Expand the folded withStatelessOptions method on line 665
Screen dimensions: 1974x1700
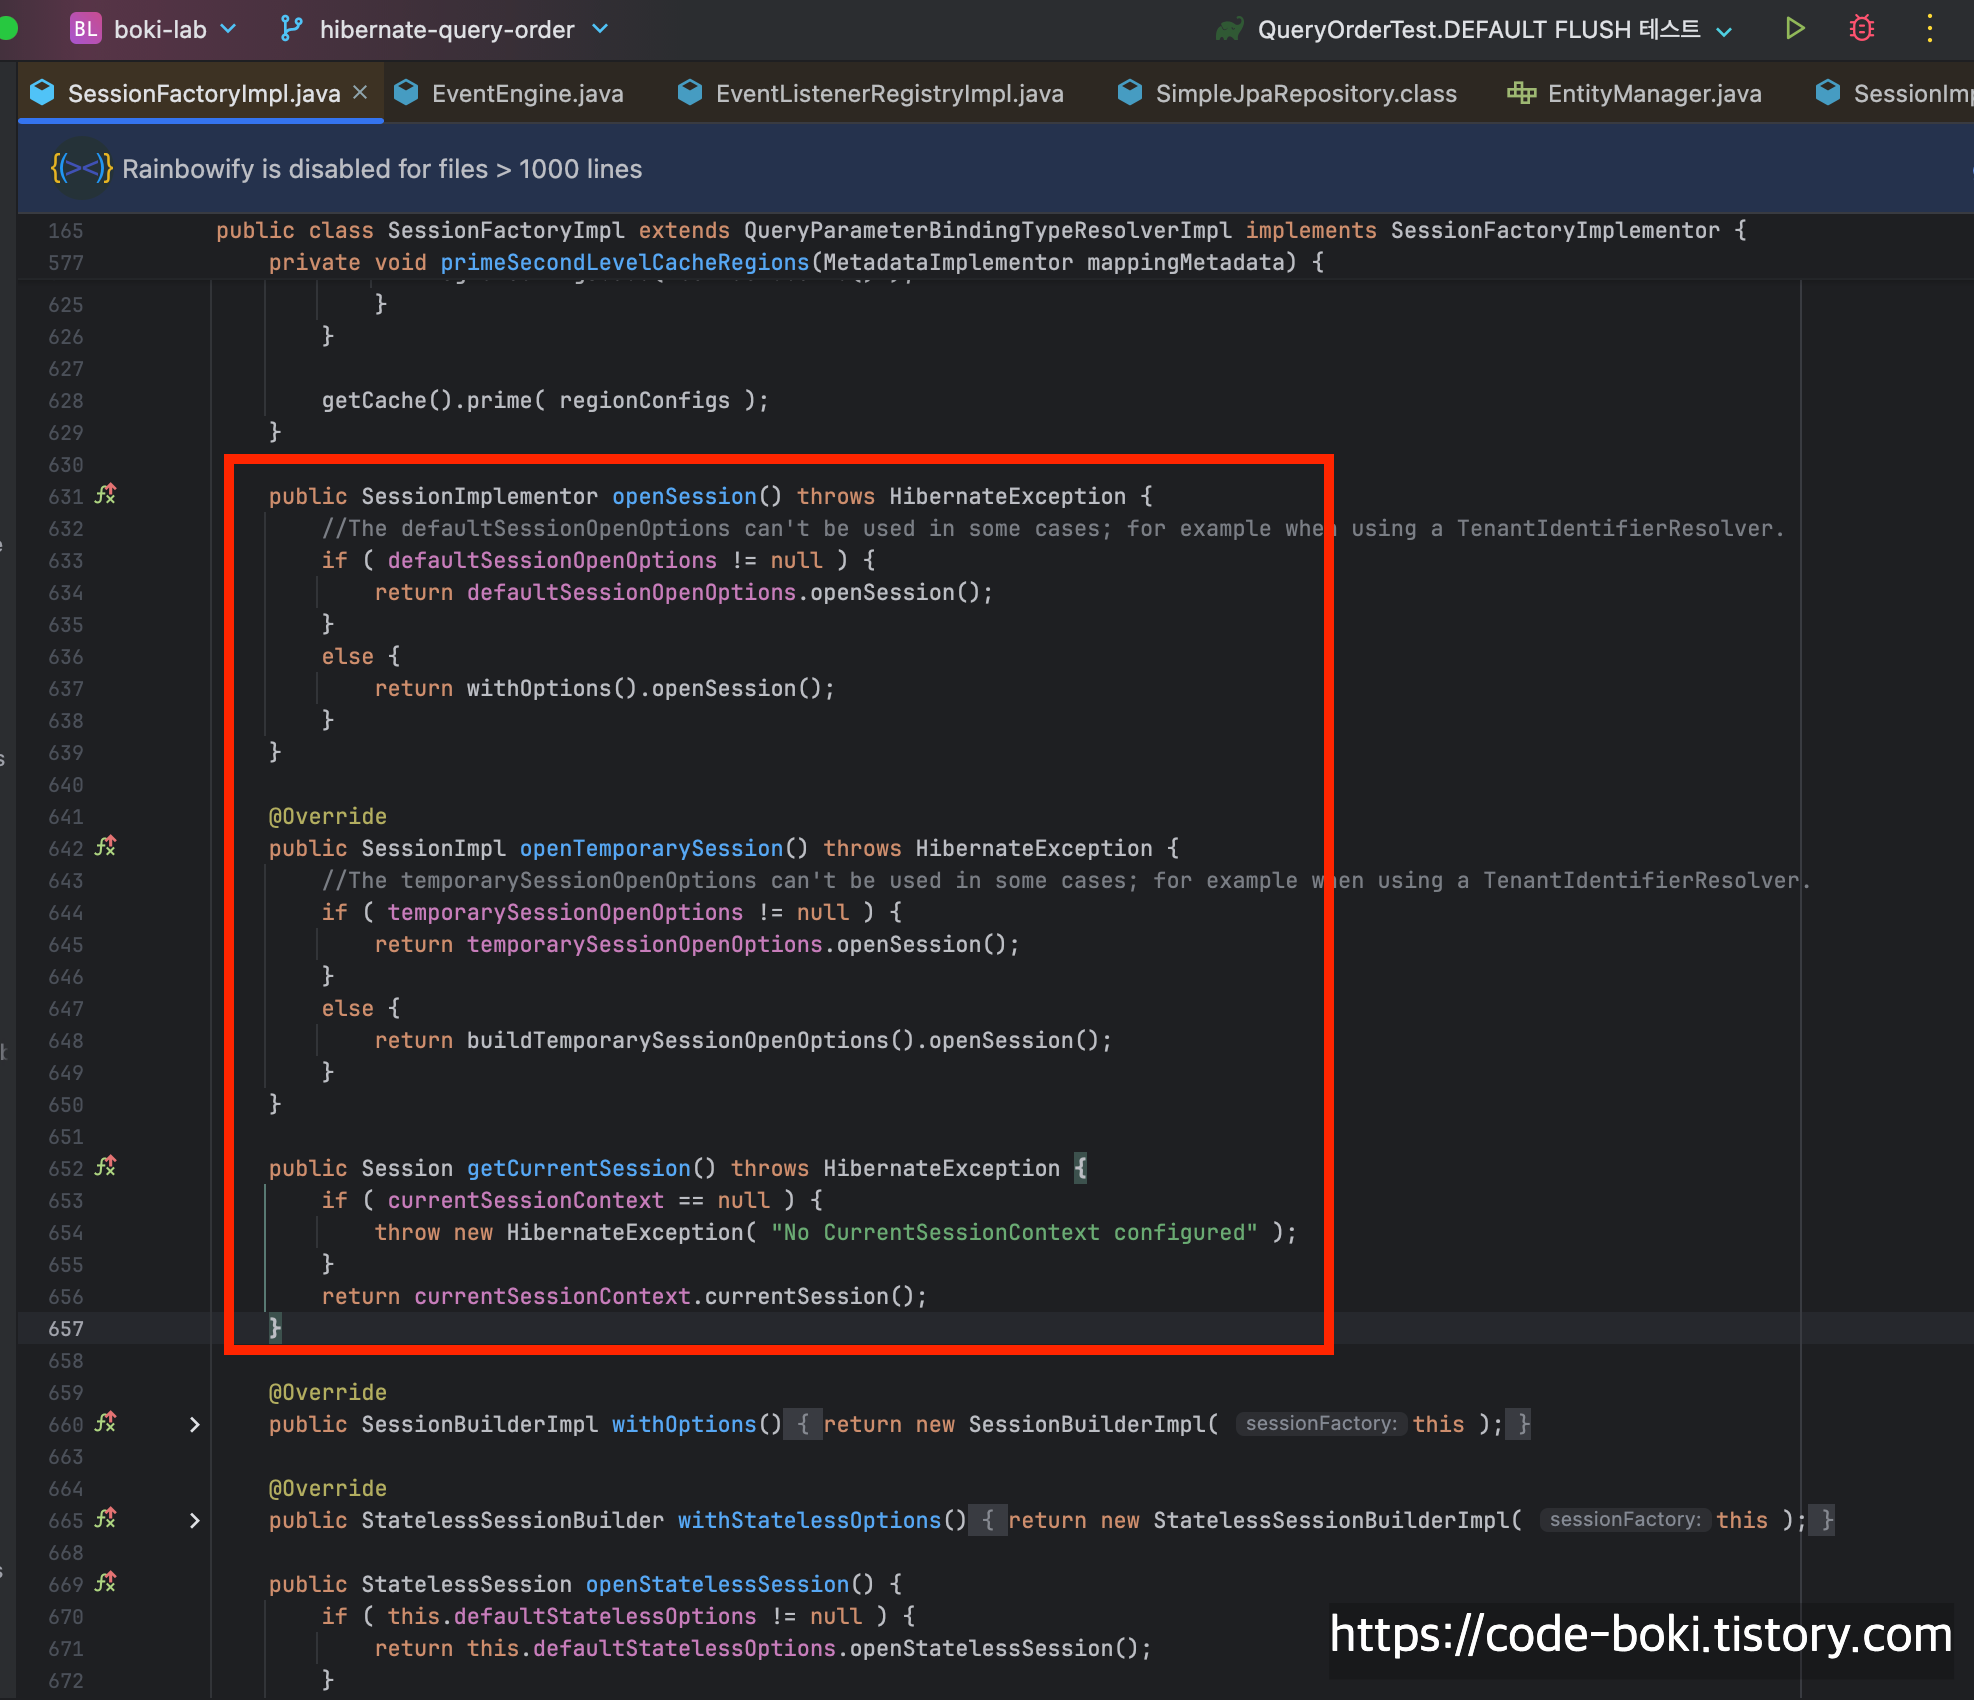195,1520
